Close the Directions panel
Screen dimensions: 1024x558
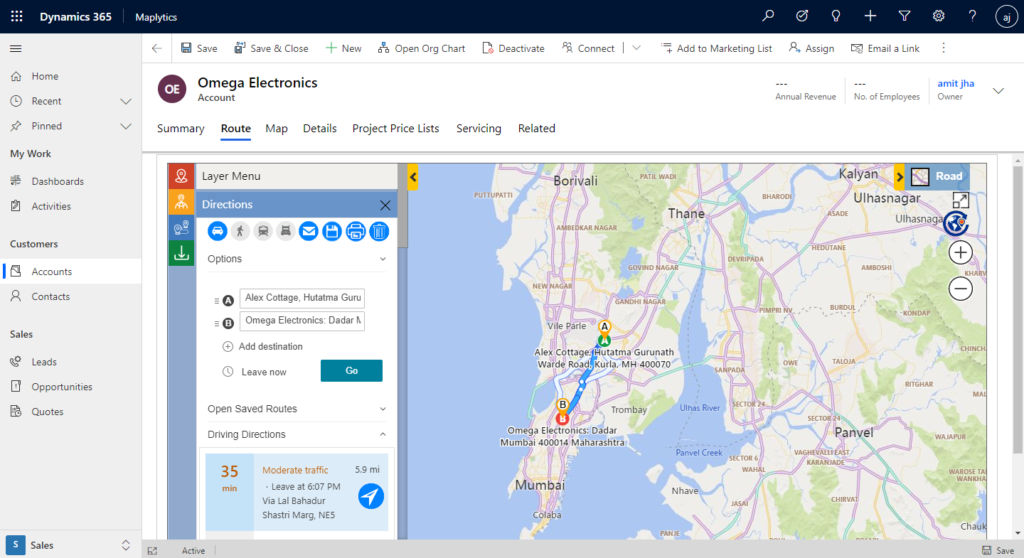click(385, 205)
